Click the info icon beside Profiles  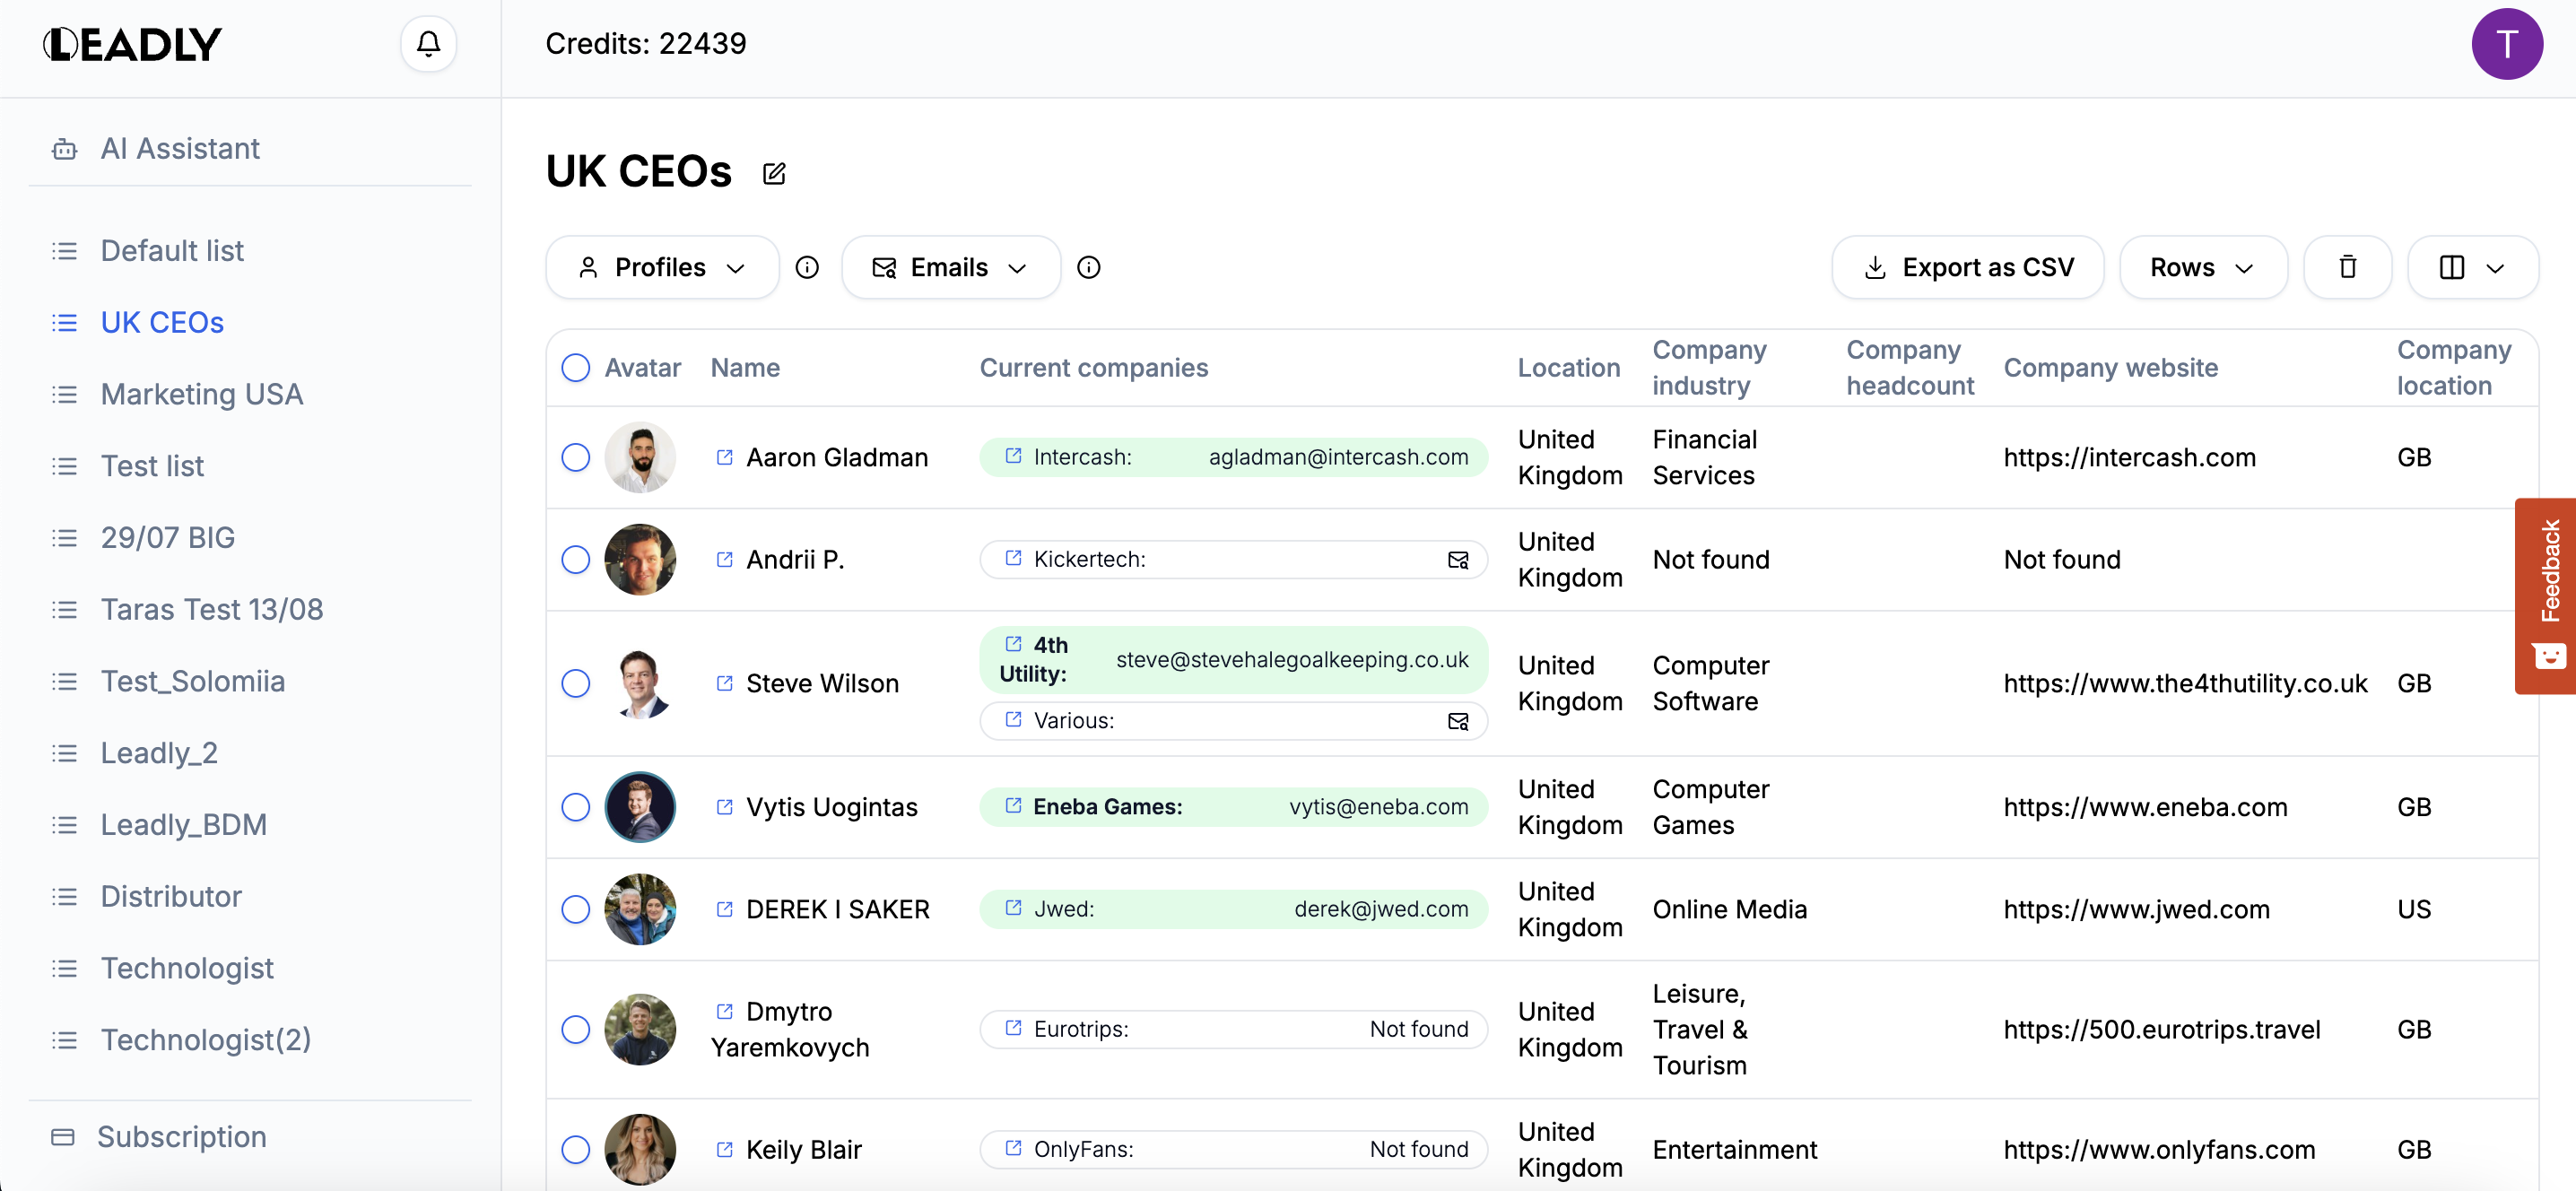pyautogui.click(x=807, y=267)
